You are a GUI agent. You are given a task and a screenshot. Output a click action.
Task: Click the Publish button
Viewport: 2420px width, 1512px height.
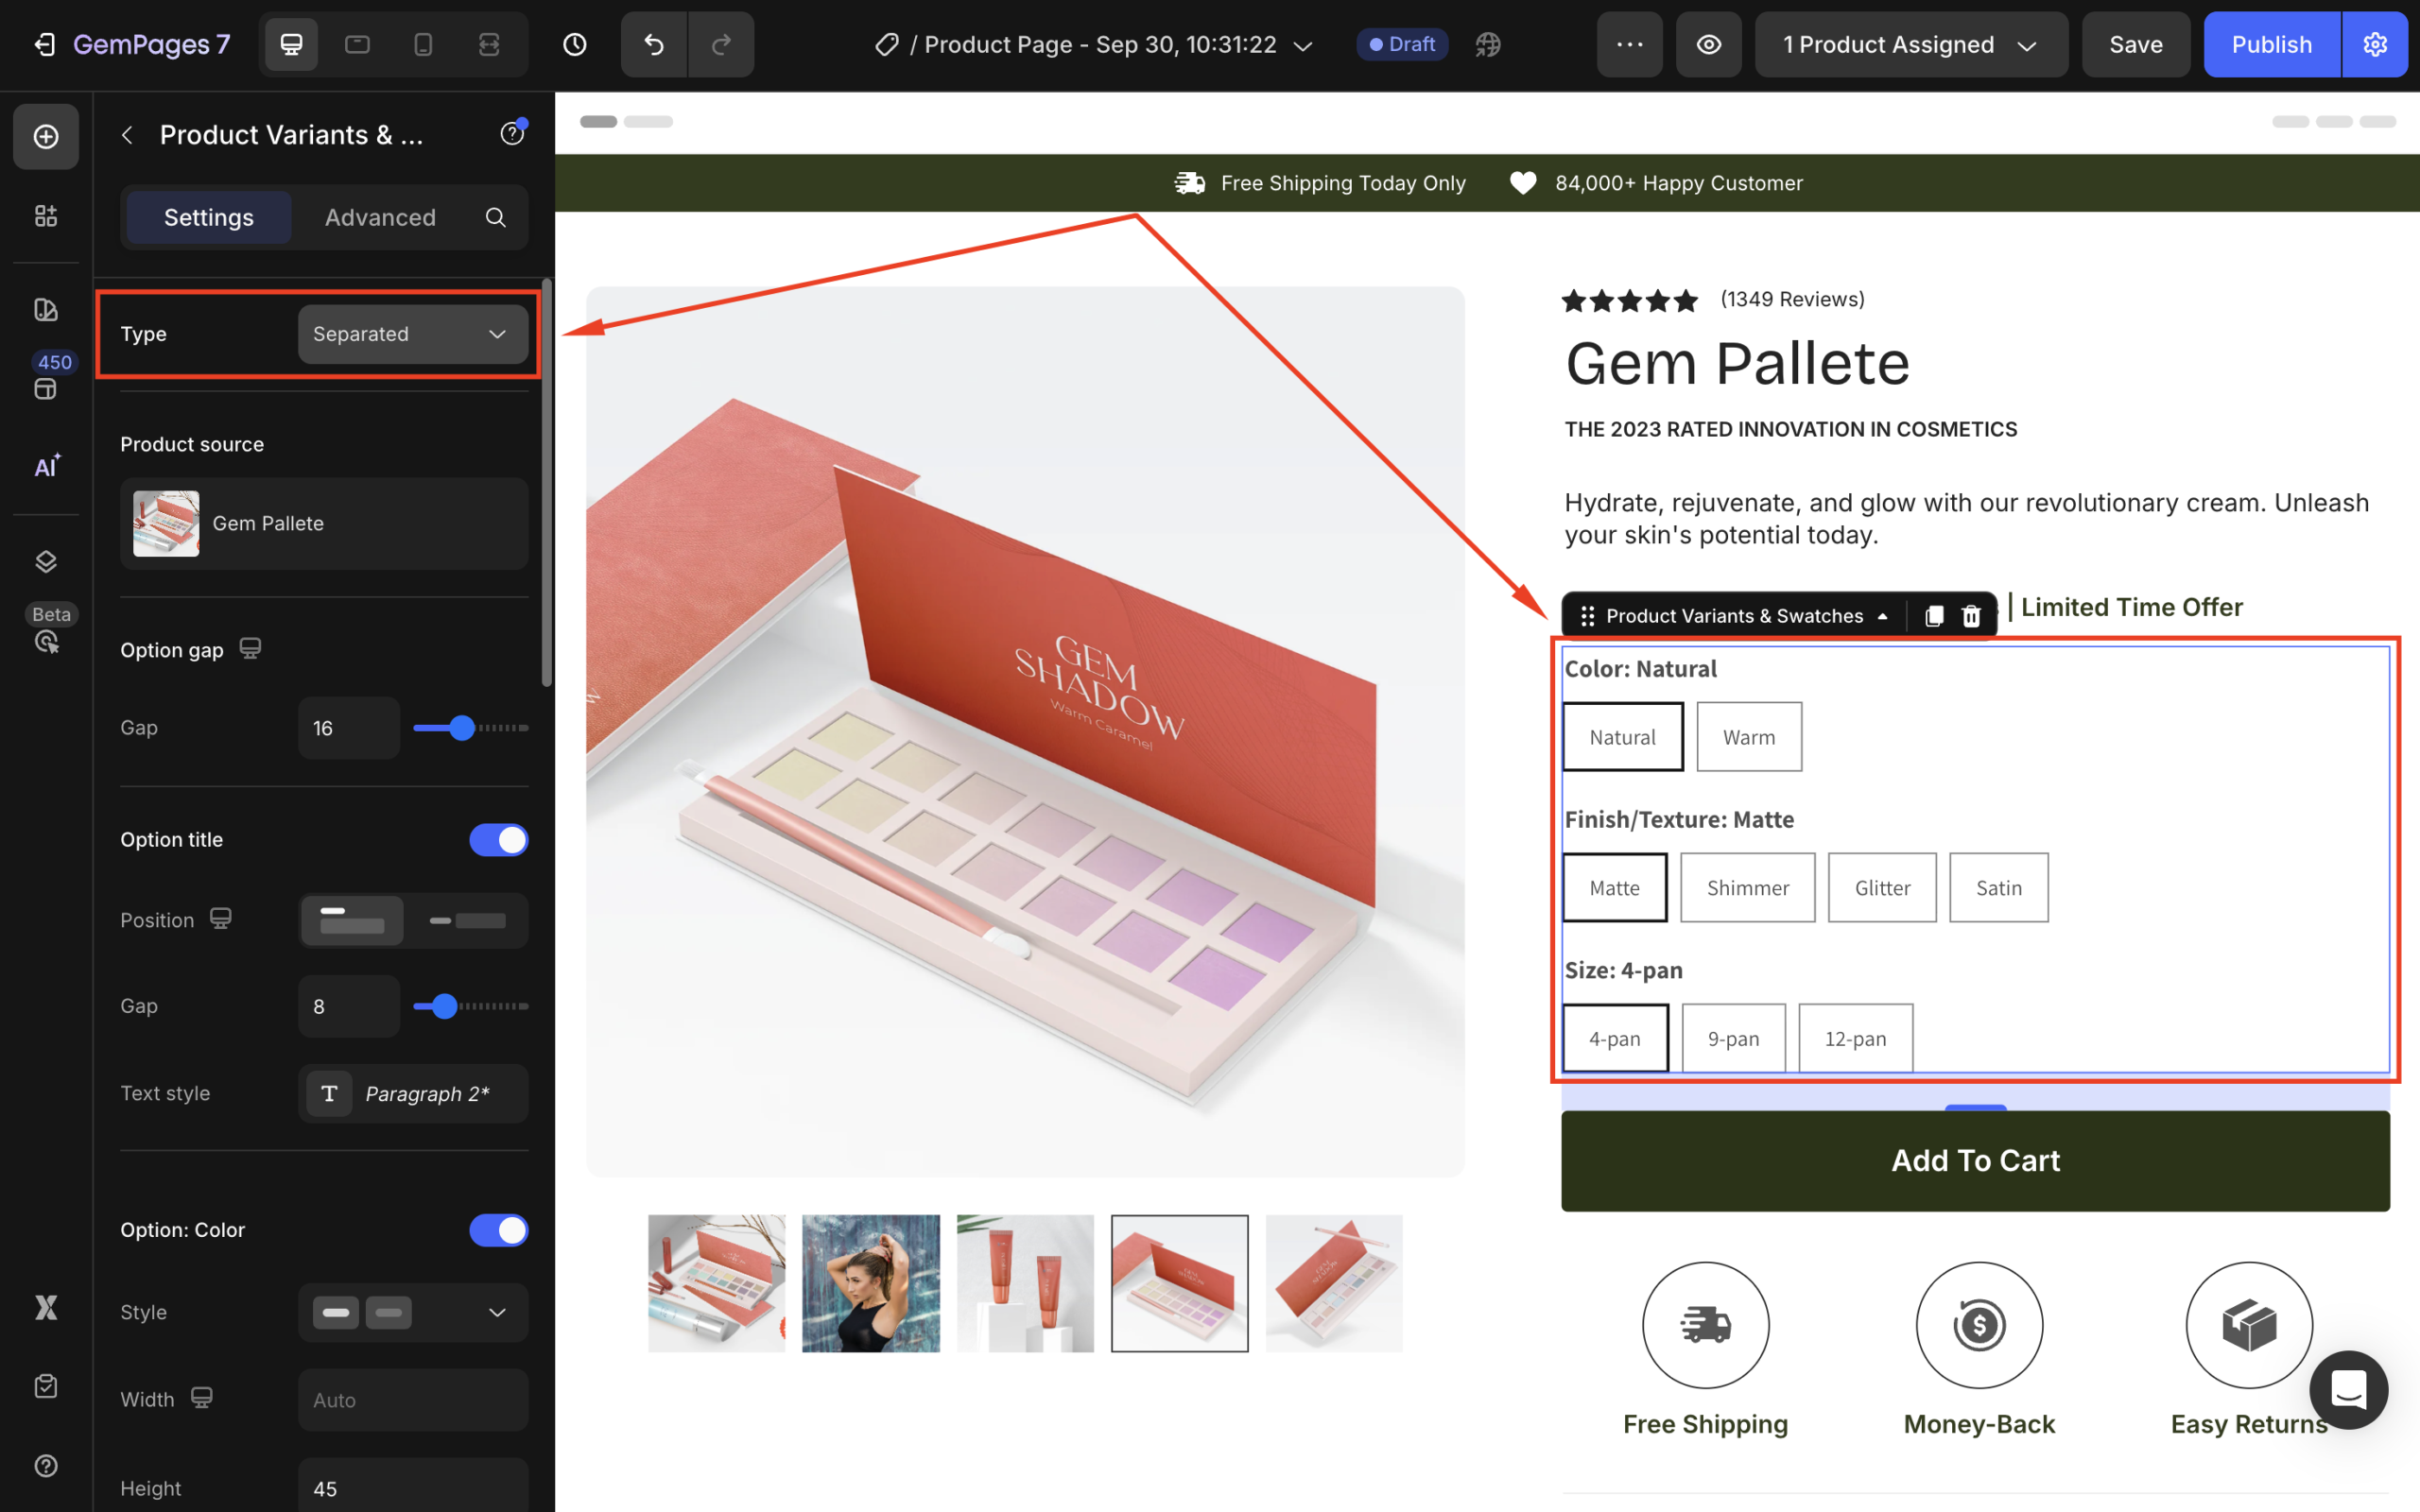click(2271, 44)
